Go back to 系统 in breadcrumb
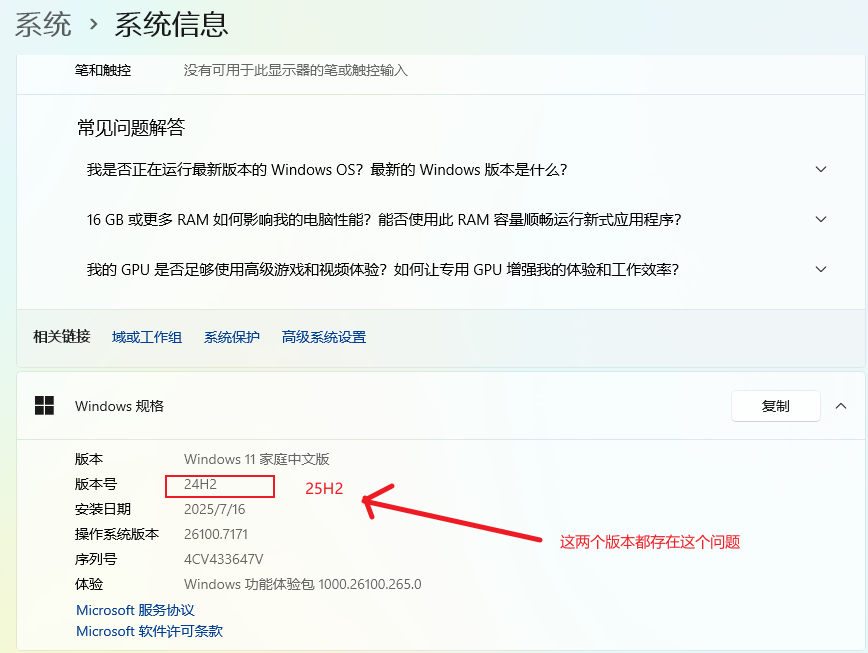Viewport: 868px width, 653px height. (x=43, y=24)
